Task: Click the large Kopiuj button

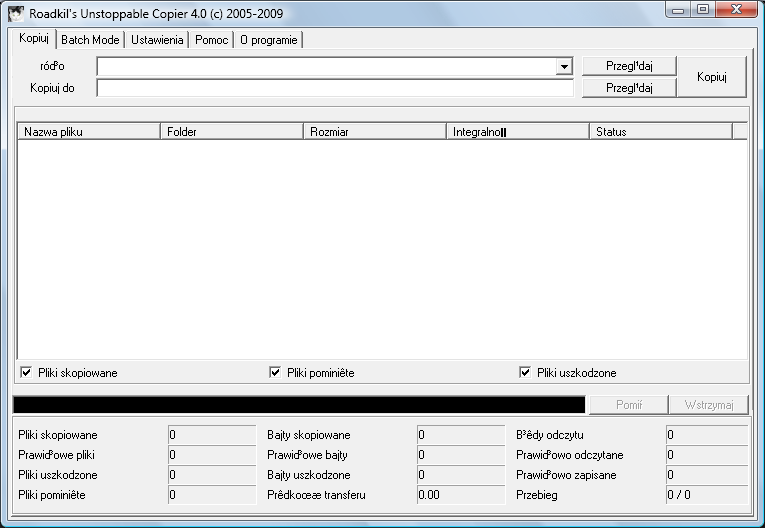Action: [x=712, y=77]
